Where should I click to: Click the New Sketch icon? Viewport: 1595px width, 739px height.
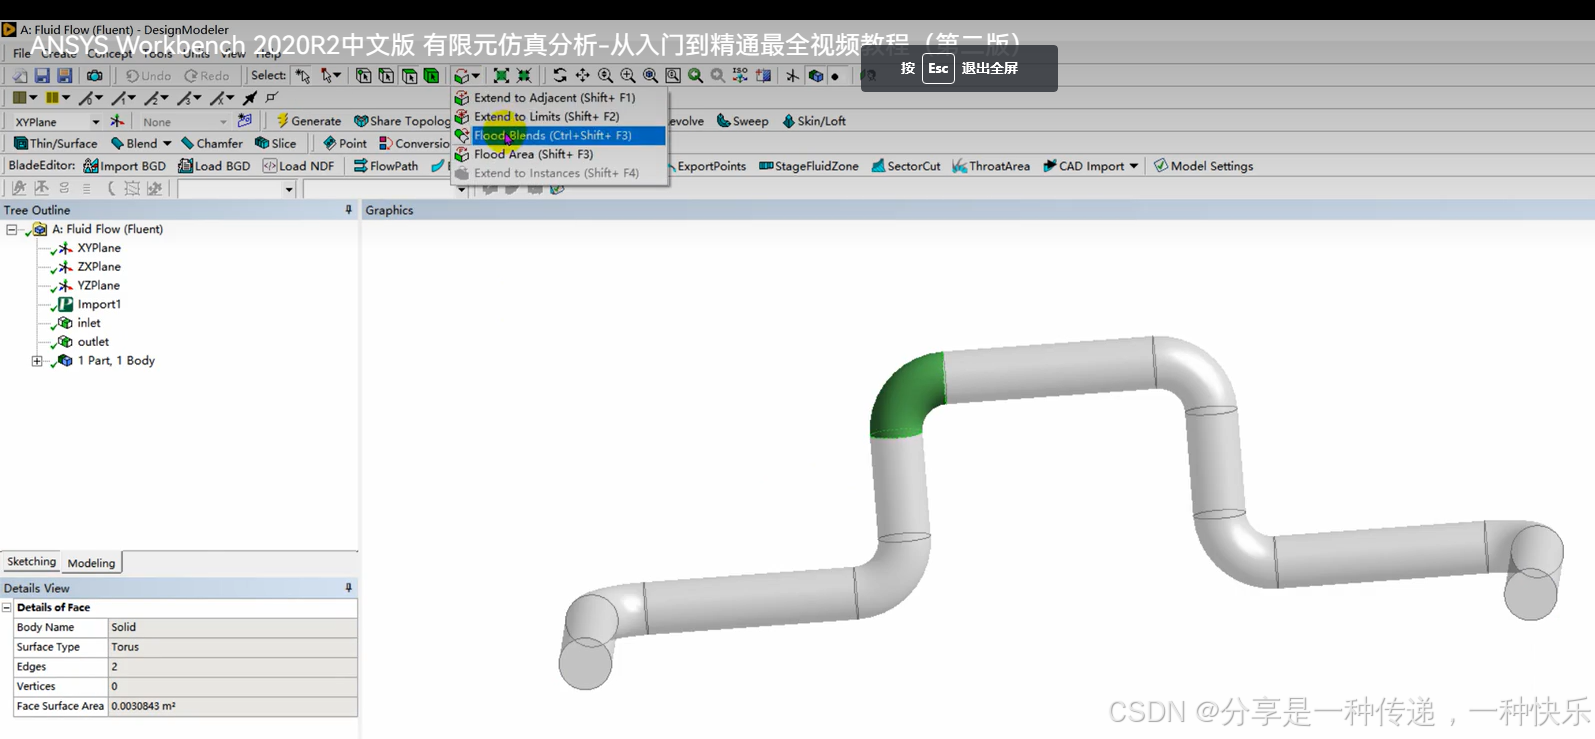[x=245, y=121]
